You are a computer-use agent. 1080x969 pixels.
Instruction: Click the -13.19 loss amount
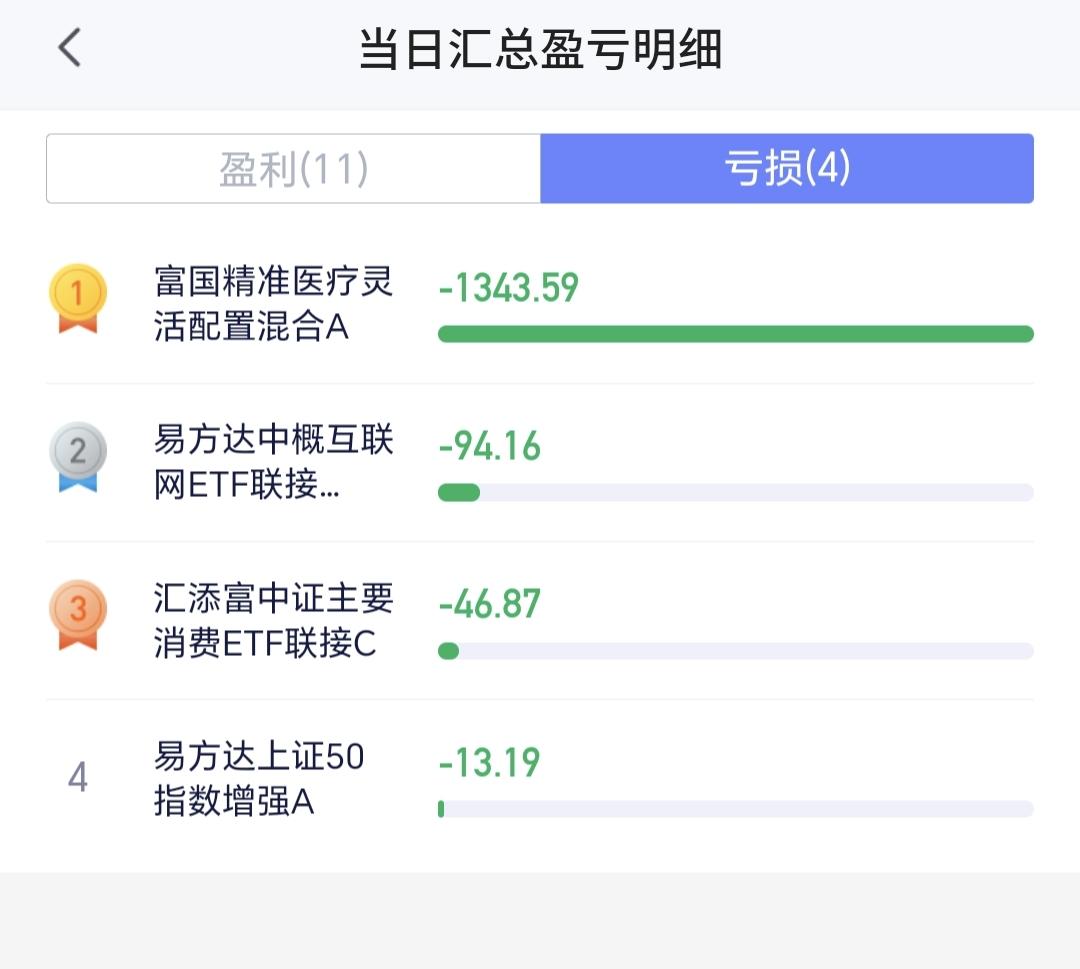pos(489,763)
